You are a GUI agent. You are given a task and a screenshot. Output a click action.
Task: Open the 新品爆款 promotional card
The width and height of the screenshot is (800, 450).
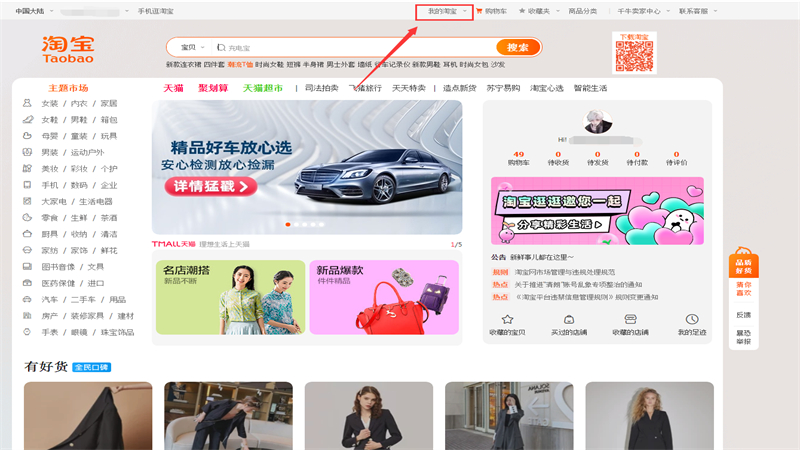coord(384,297)
